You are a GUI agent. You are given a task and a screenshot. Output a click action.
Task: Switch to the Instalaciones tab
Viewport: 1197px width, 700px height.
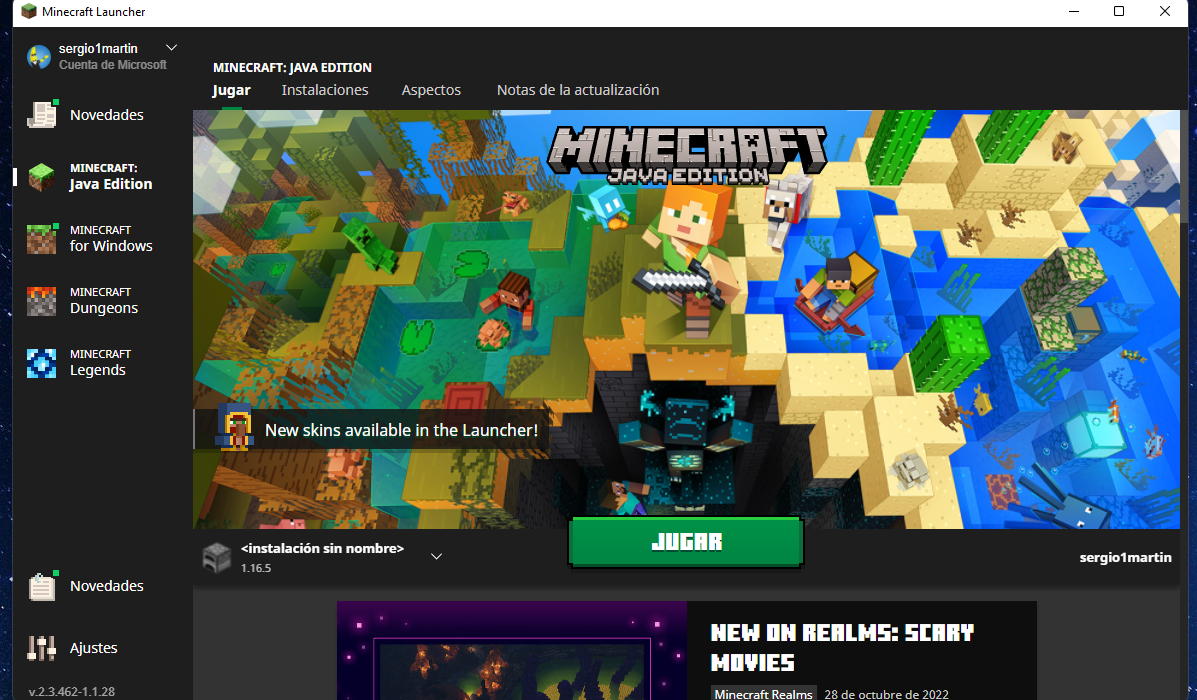tap(324, 90)
